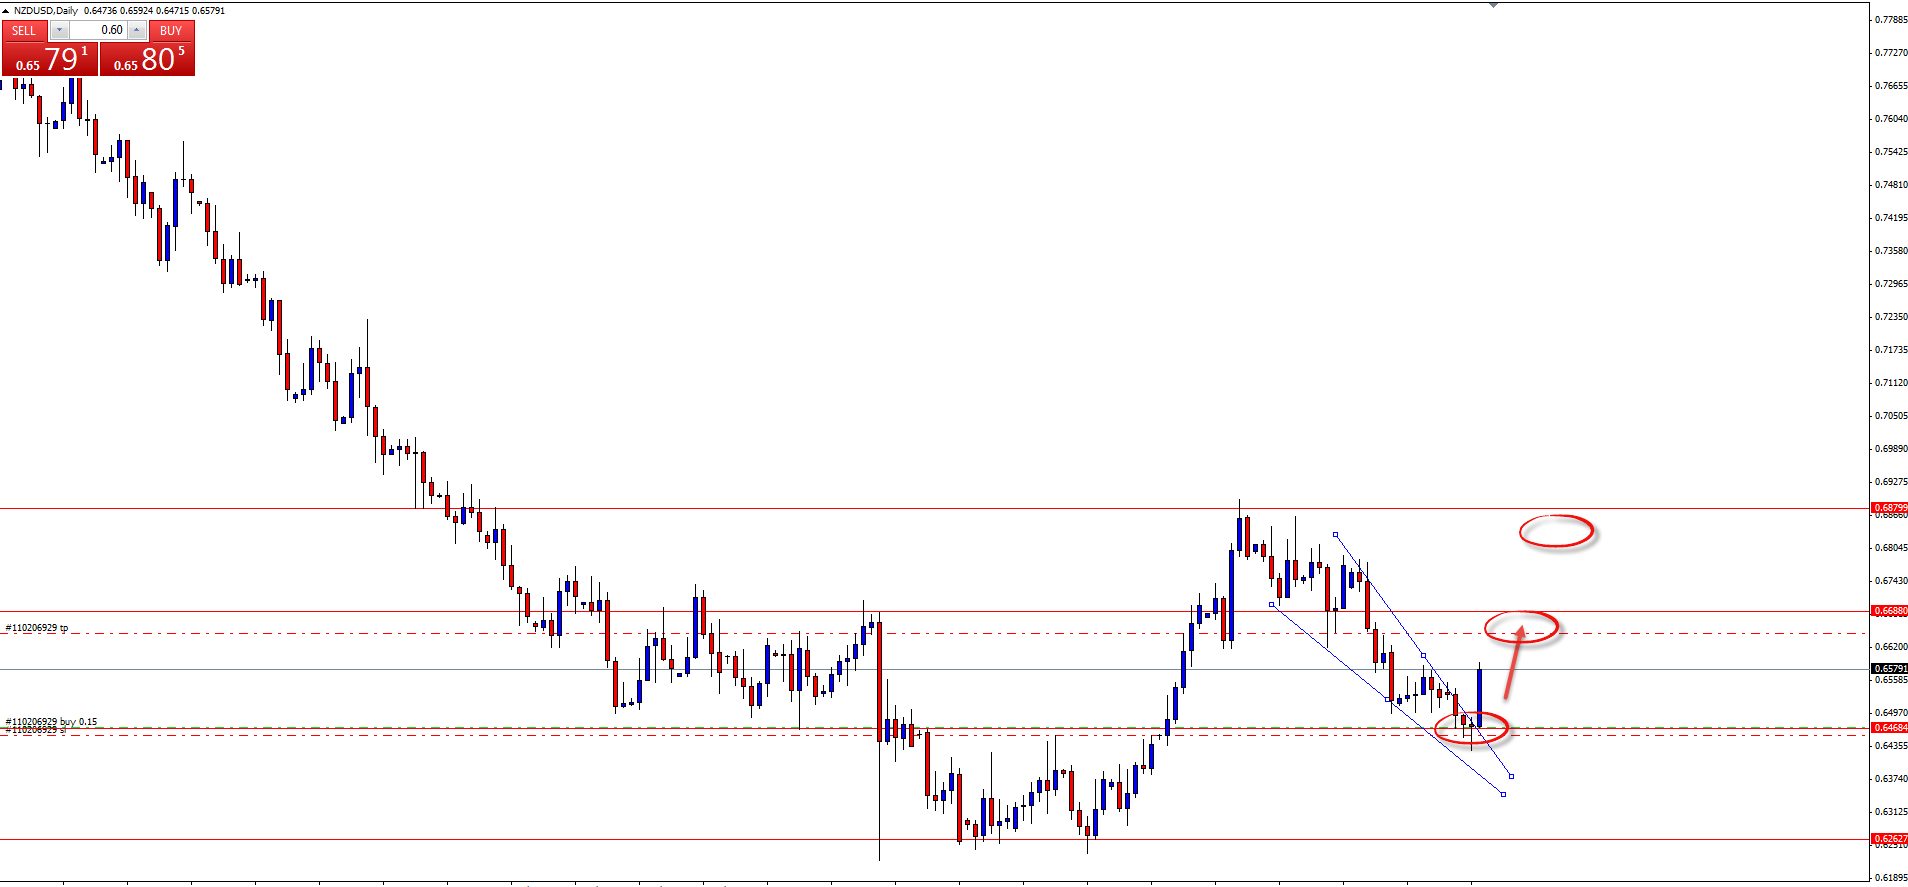Image resolution: width=1908 pixels, height=887 pixels.
Task: Decrease trade volume with down arrow
Action: pyautogui.click(x=59, y=31)
